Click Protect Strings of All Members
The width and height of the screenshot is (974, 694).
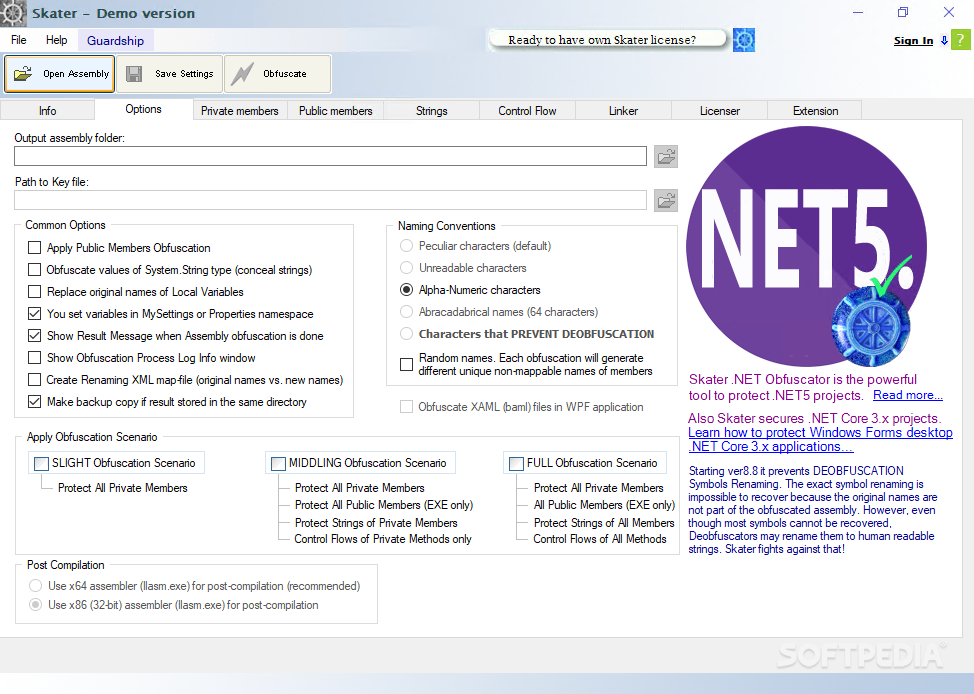point(604,523)
